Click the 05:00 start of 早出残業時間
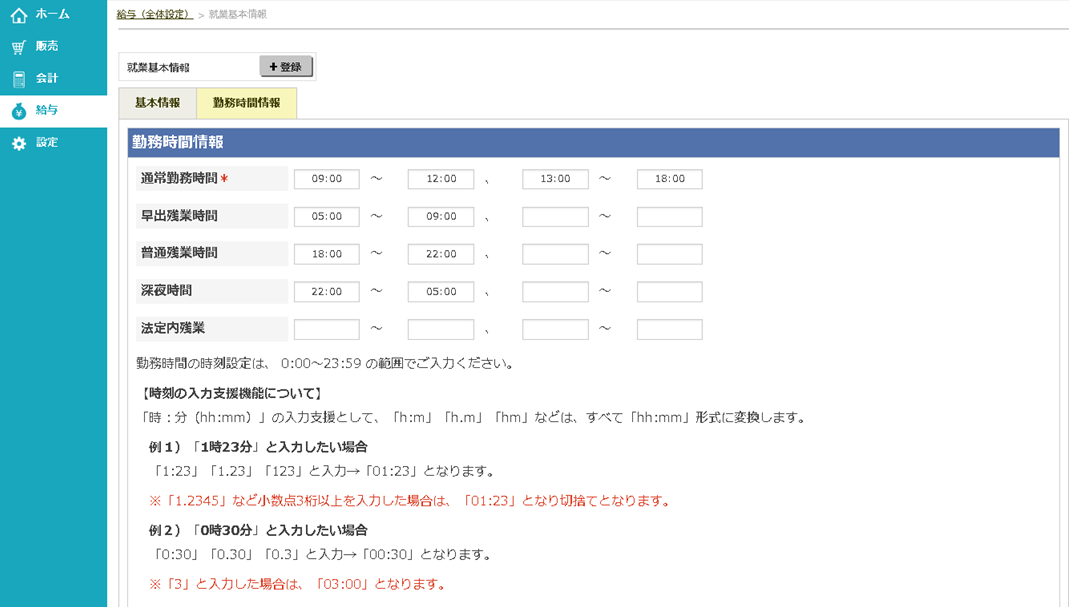Screen dimensions: 1069x607 326,216
